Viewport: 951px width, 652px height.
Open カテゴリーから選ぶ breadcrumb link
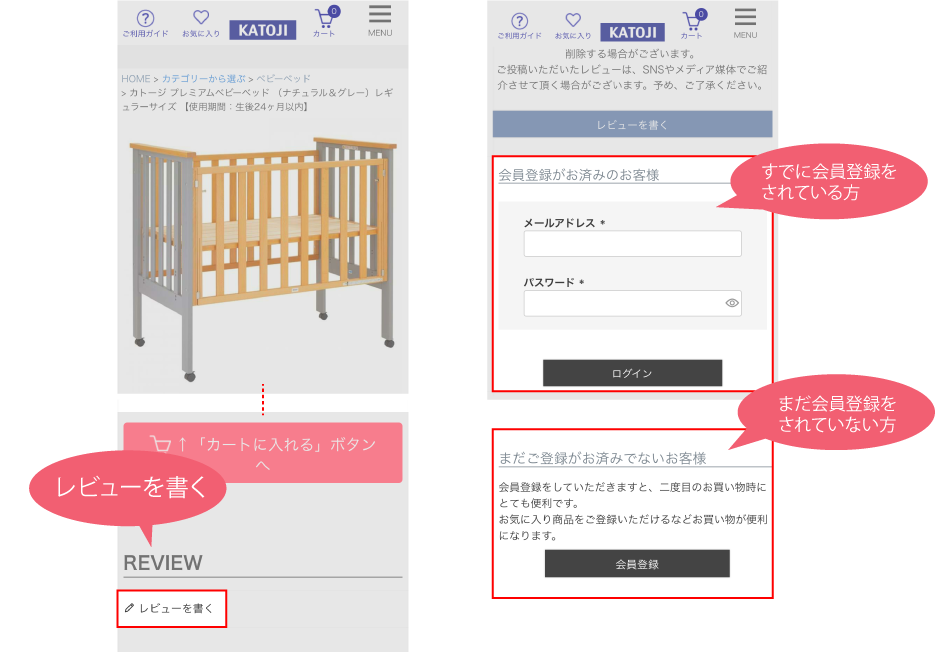(x=203, y=79)
